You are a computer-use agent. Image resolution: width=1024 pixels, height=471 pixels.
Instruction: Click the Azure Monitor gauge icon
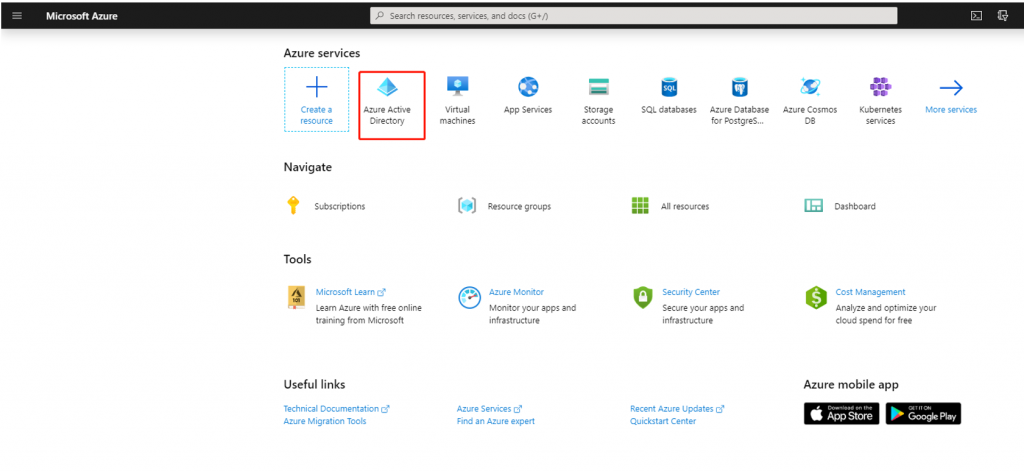pos(470,297)
